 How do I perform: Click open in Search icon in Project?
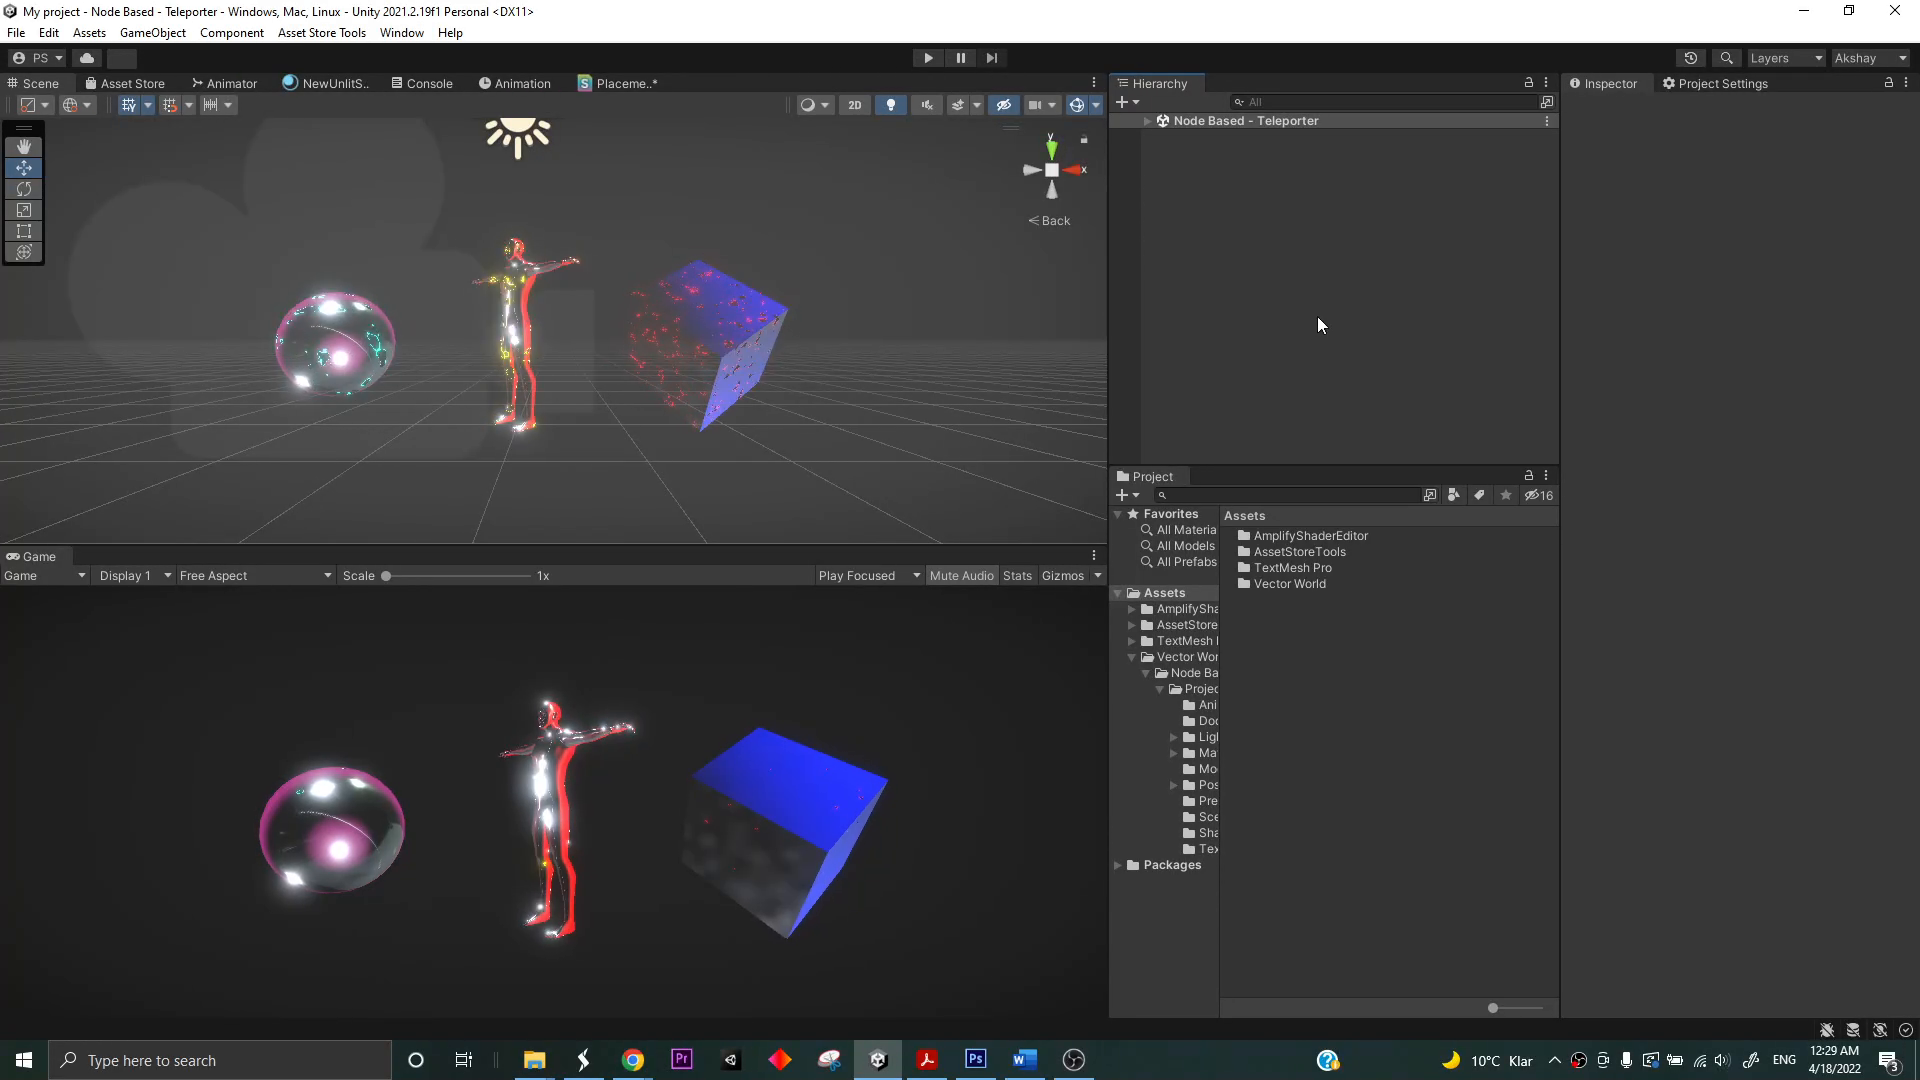click(1430, 495)
